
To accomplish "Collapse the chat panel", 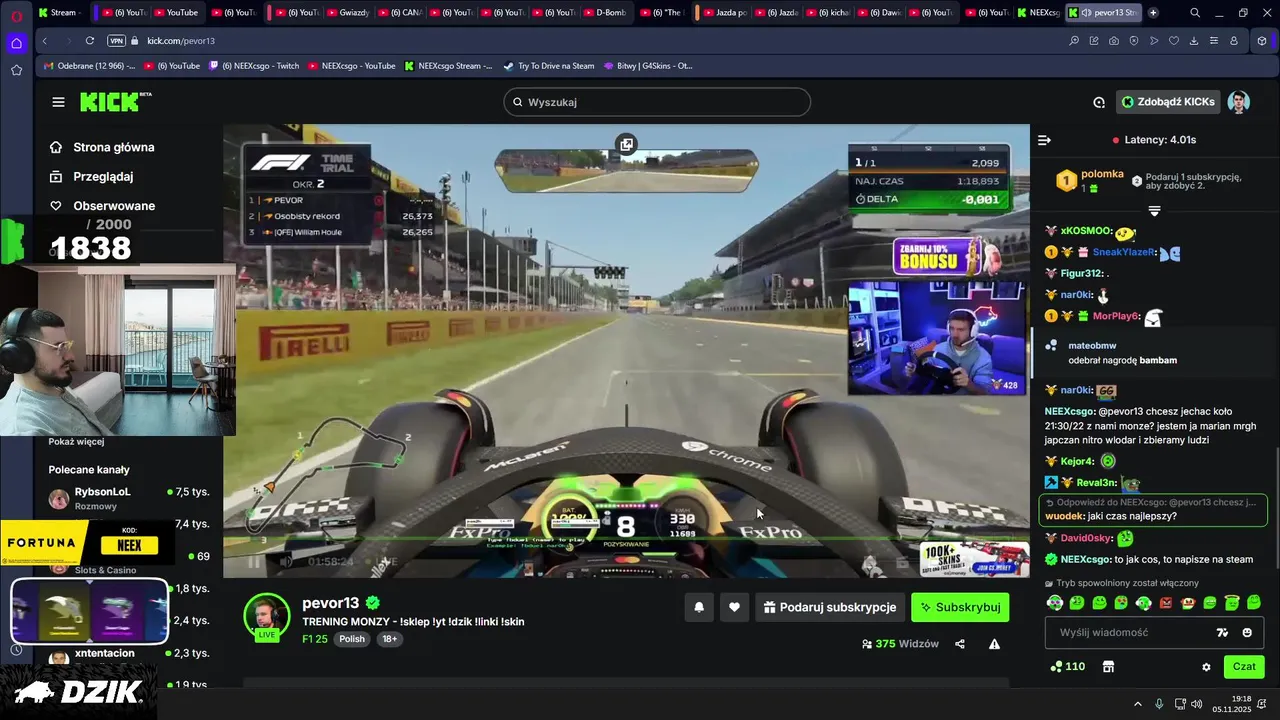I will click(x=1044, y=140).
